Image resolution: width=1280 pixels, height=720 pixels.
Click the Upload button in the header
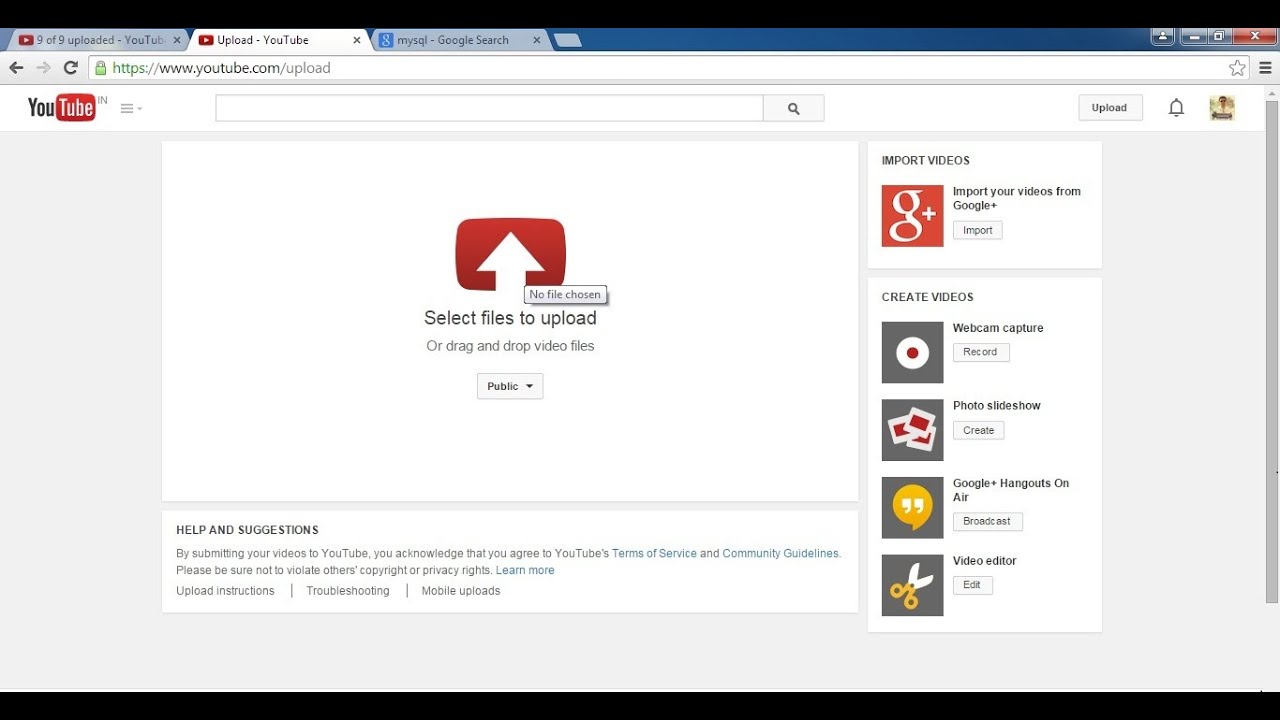pyautogui.click(x=1110, y=108)
